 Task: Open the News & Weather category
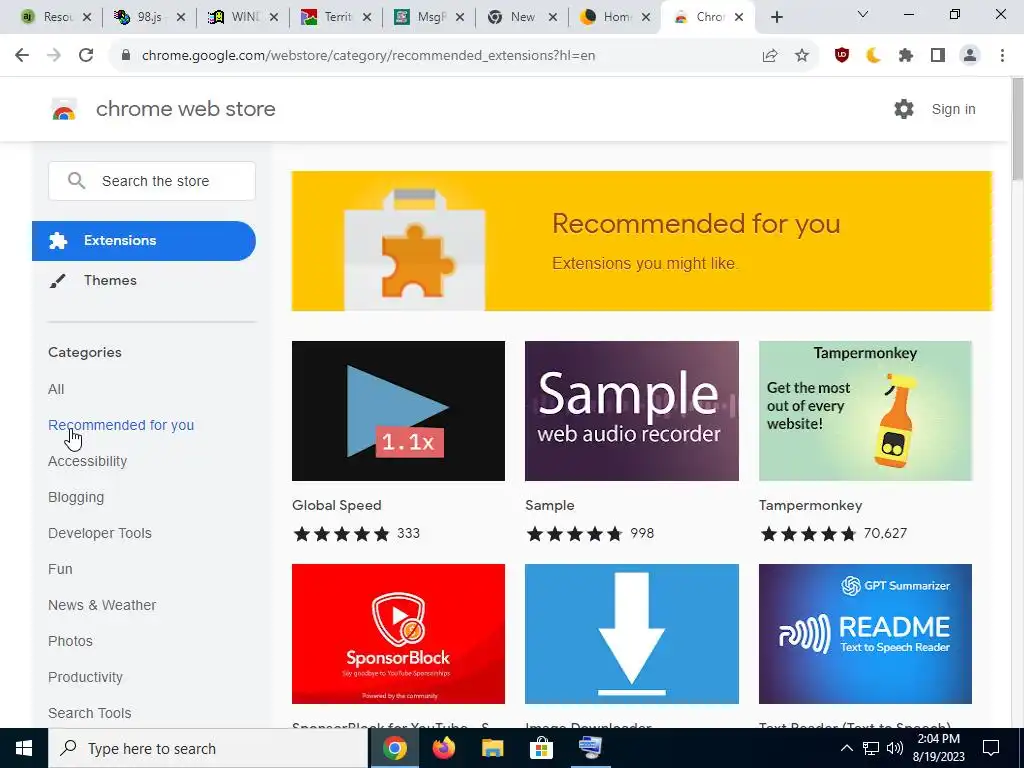102,605
